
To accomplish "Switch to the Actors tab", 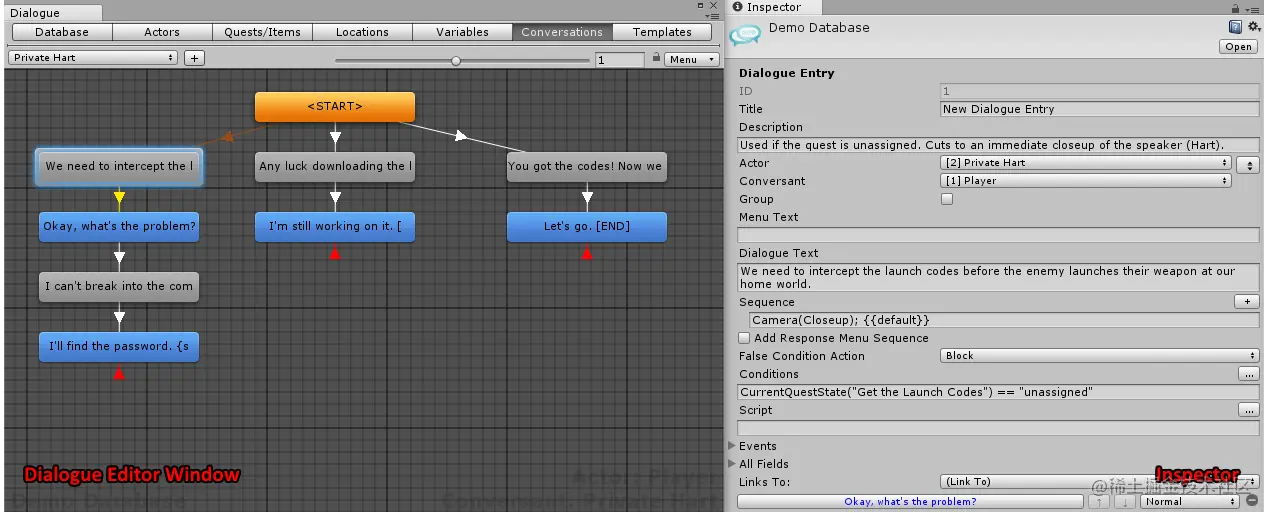I will click(162, 32).
